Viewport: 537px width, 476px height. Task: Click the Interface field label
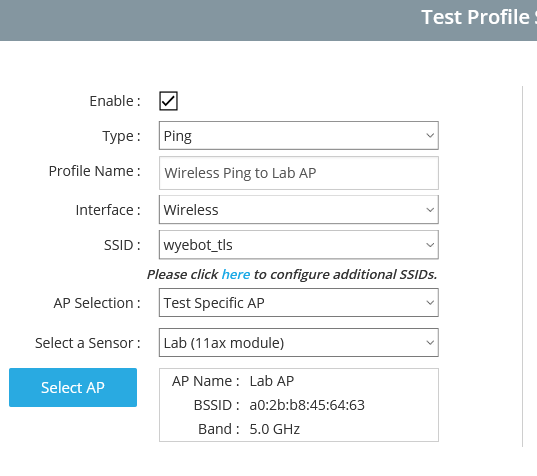(108, 210)
